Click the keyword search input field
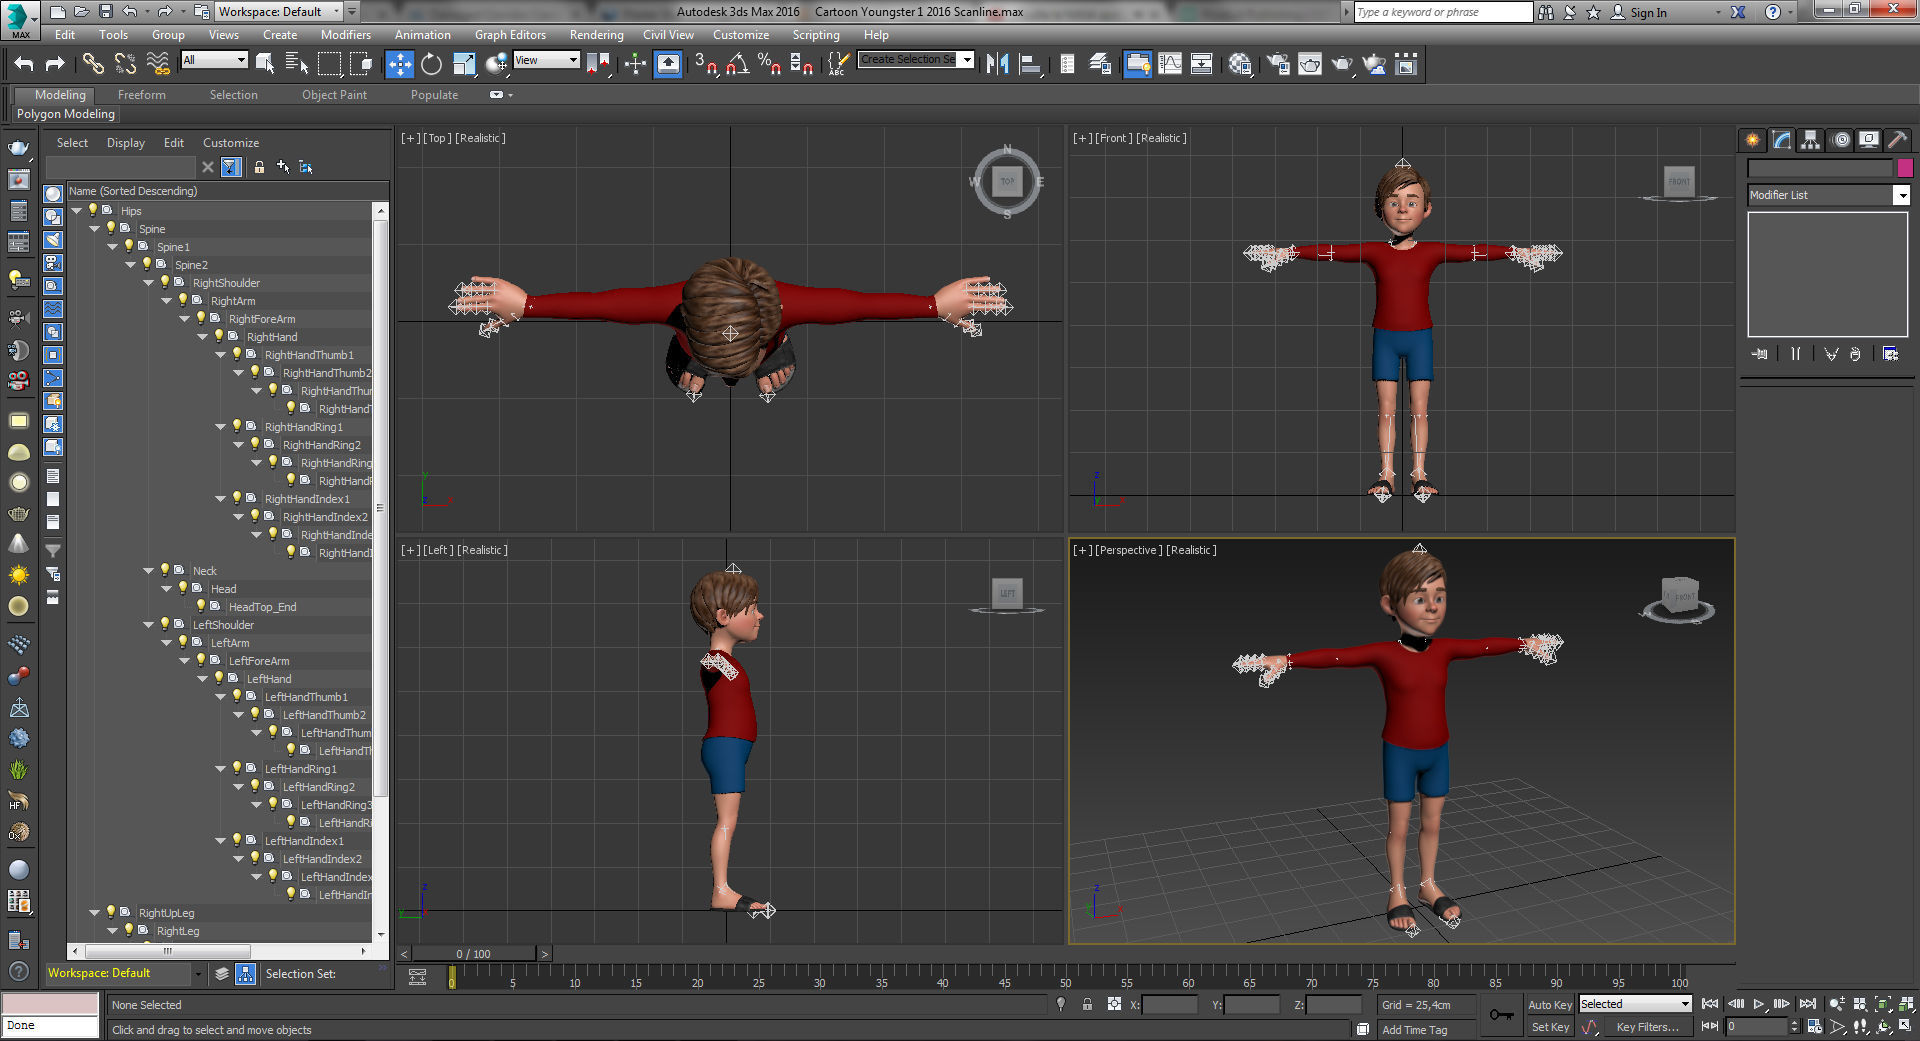This screenshot has width=1920, height=1041. (1442, 12)
